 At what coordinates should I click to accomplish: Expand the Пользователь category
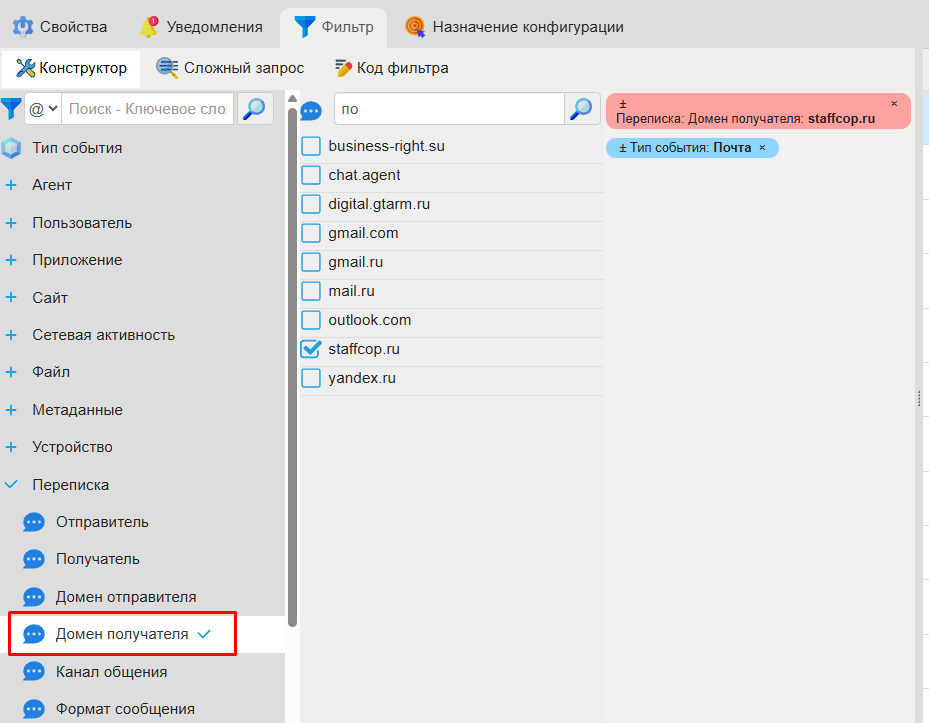(11, 223)
